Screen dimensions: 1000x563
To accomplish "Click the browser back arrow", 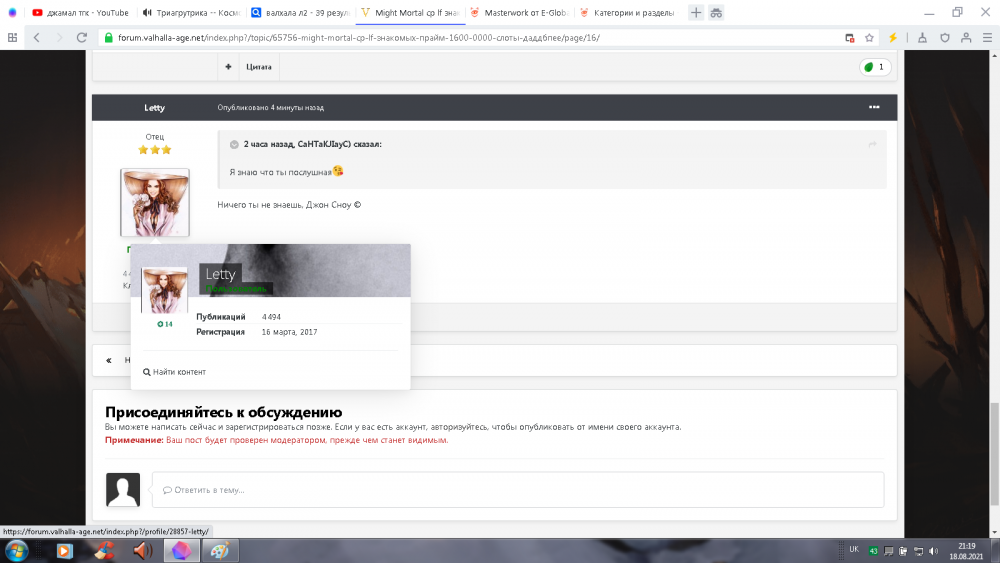I will (36, 37).
